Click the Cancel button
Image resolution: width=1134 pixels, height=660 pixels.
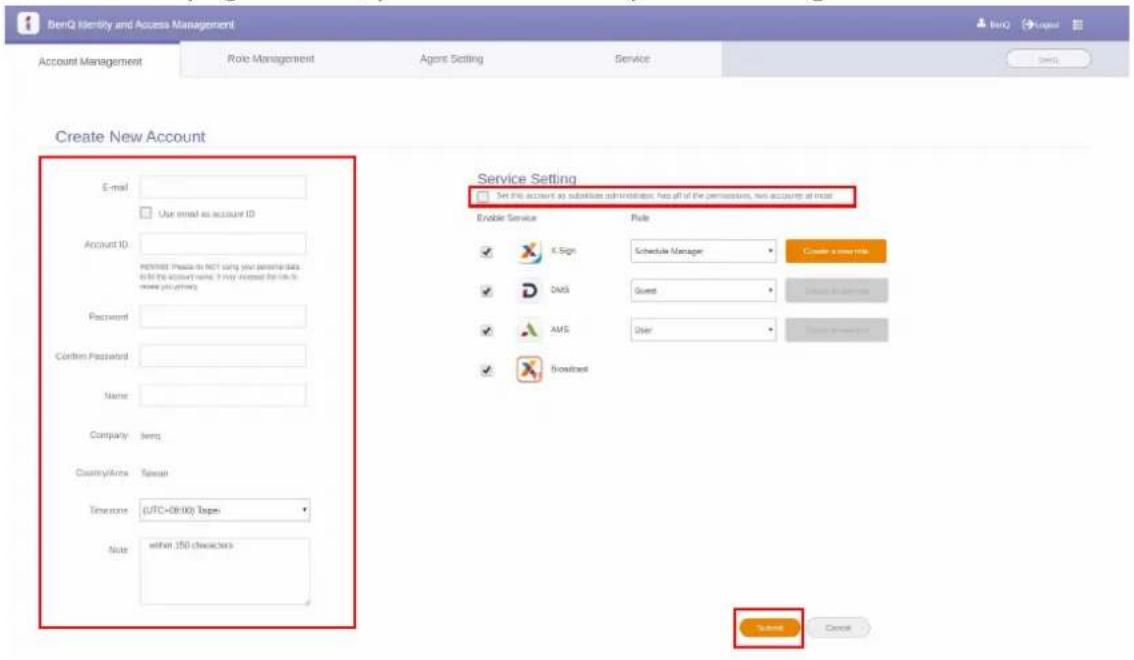click(838, 627)
